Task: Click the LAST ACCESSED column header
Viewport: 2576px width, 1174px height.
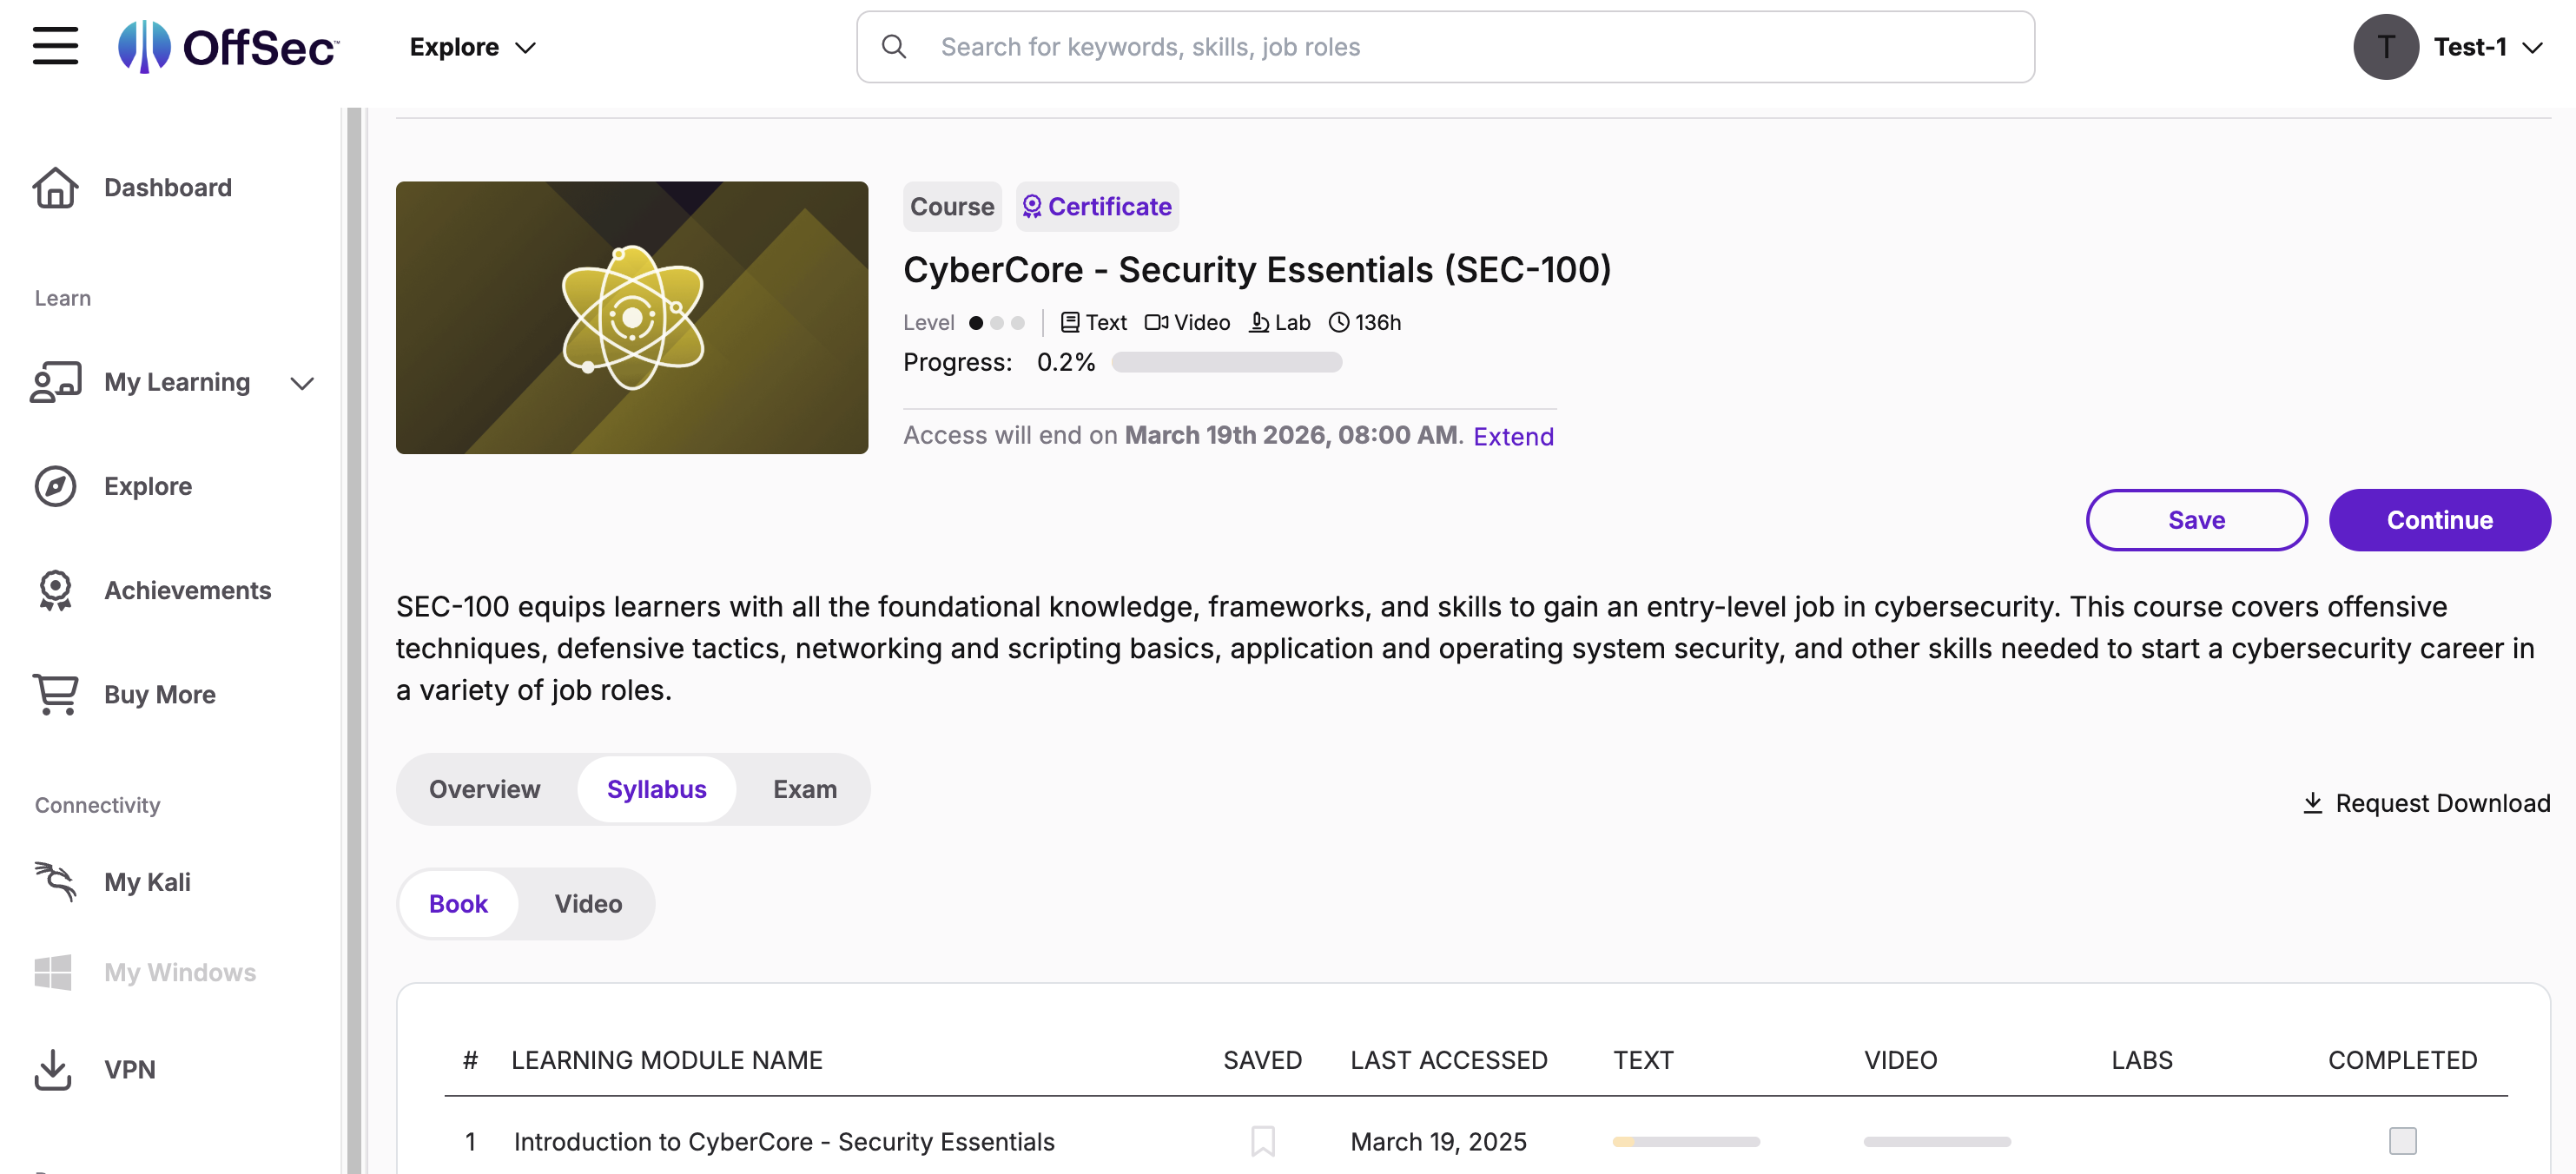Action: click(1449, 1060)
